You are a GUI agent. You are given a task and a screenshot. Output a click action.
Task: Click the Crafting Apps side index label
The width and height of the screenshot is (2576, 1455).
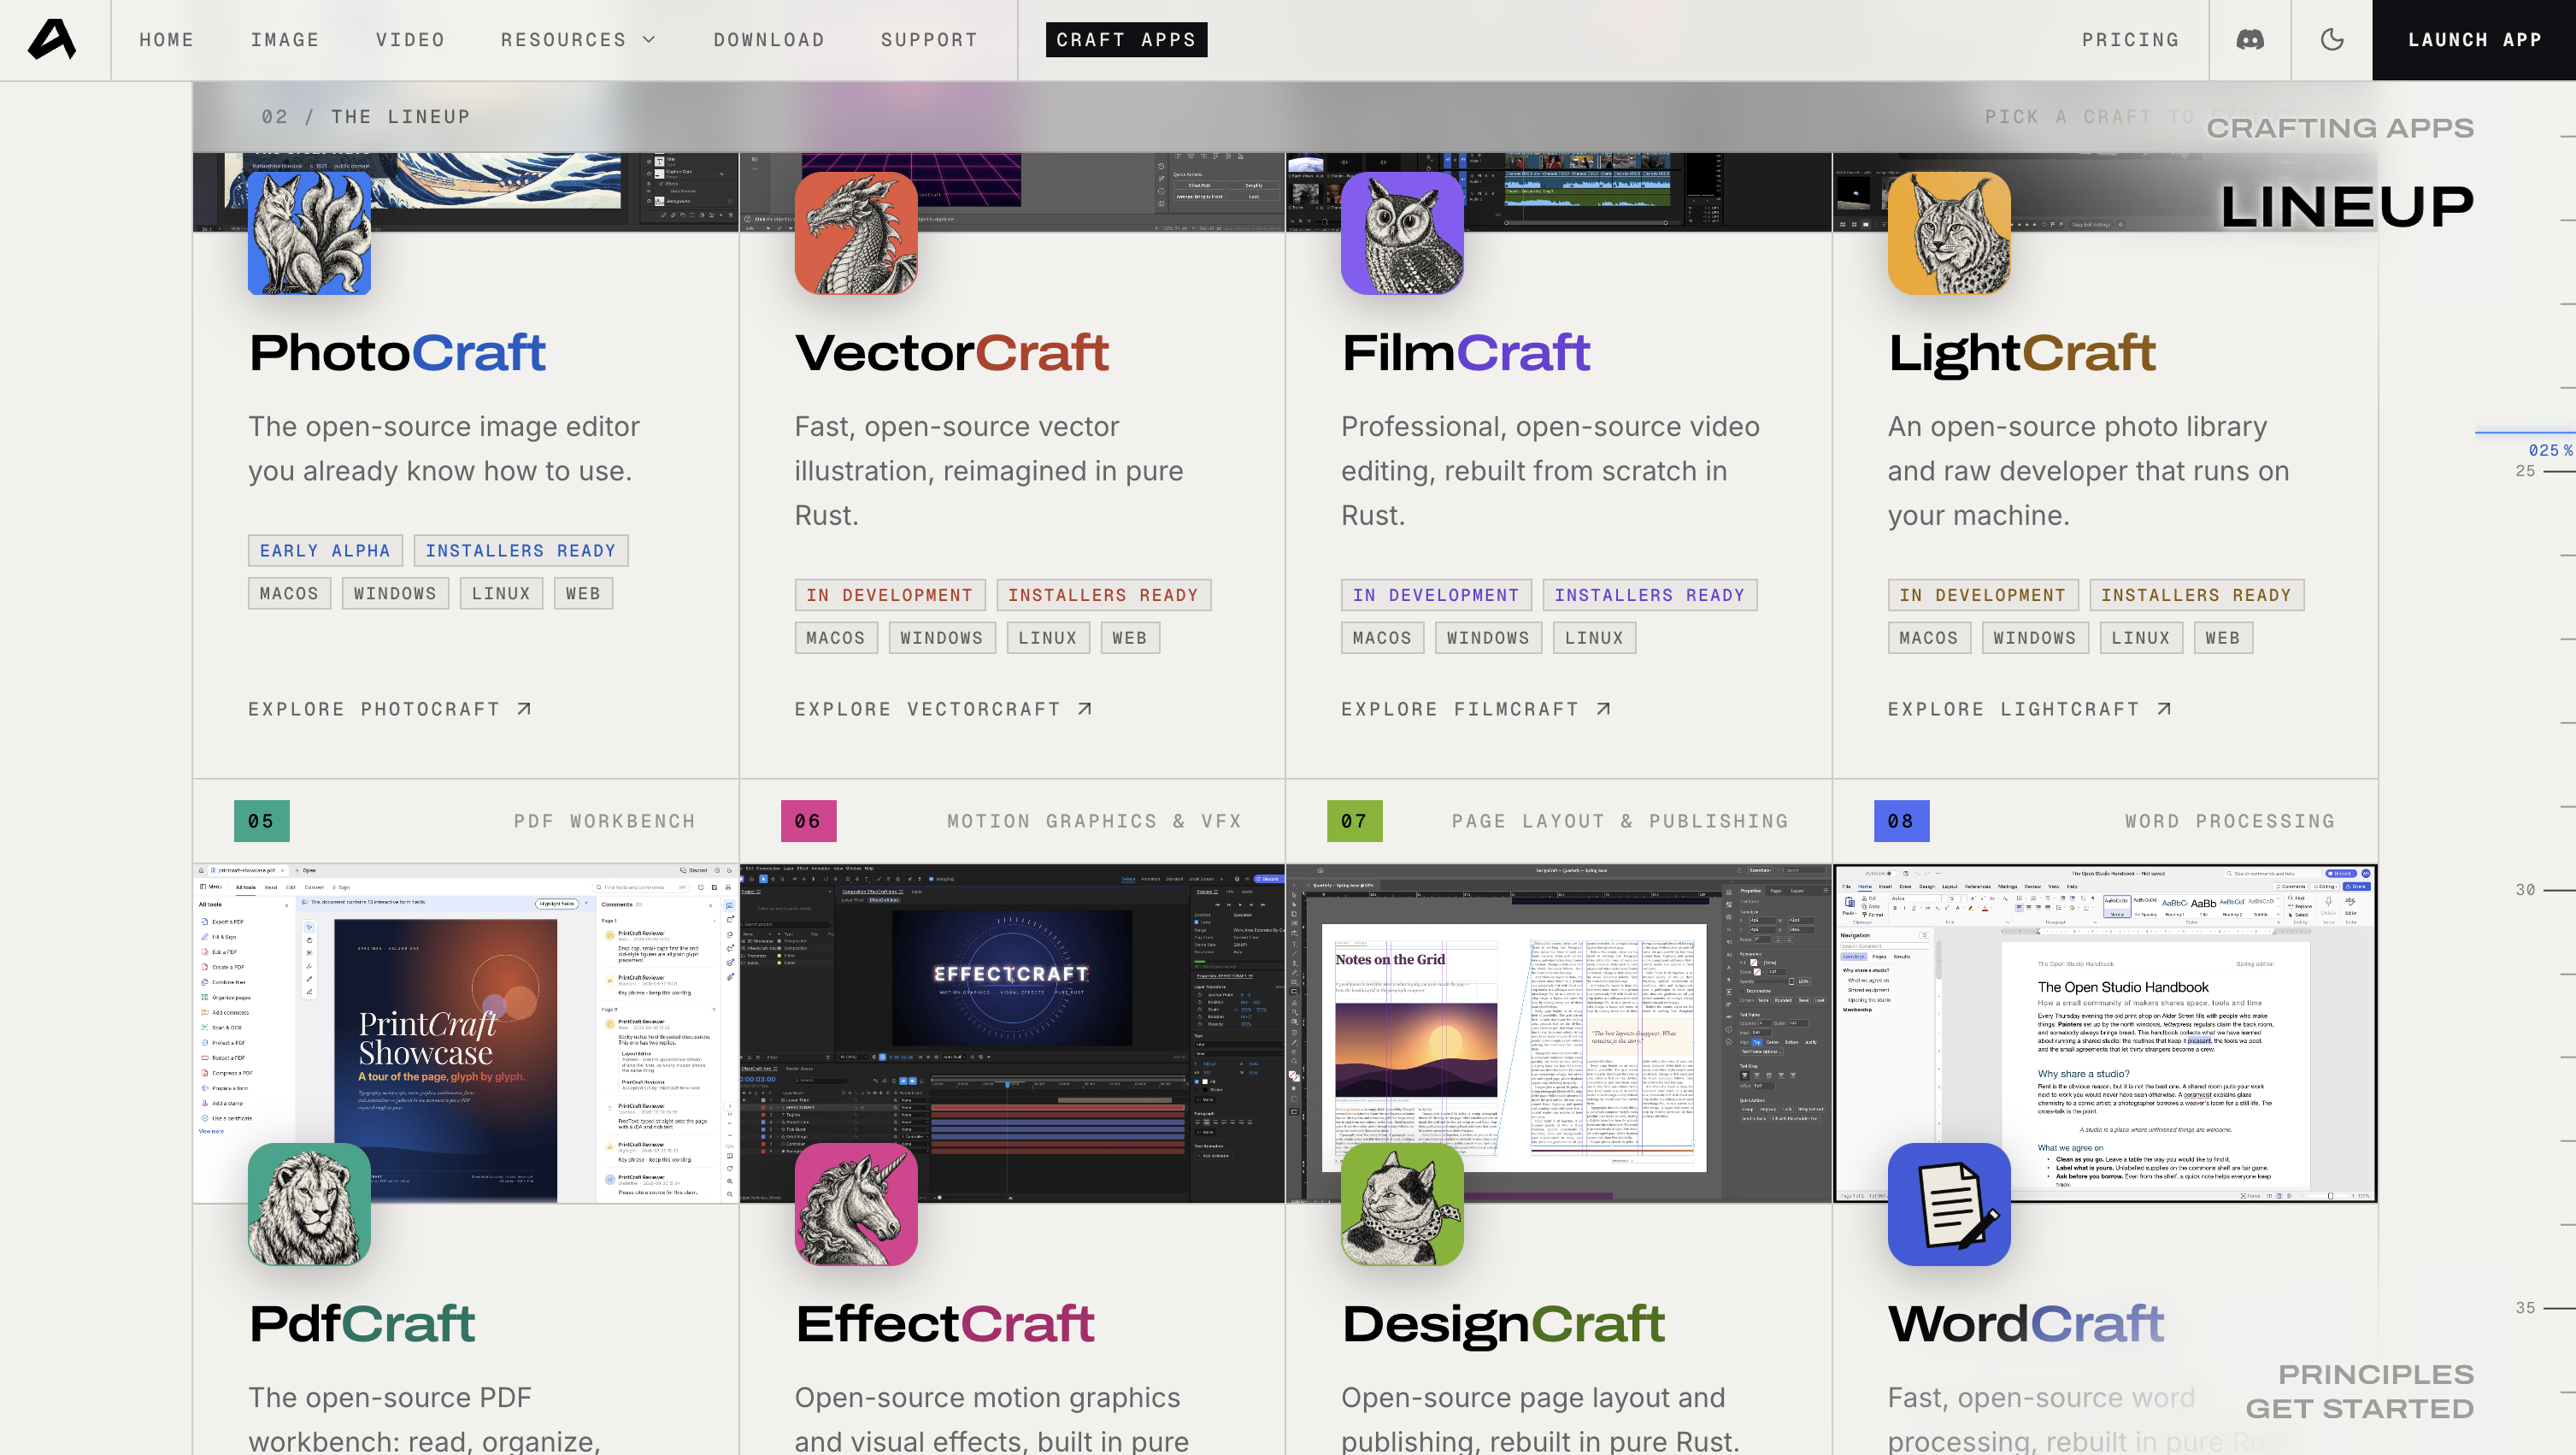coord(2340,128)
